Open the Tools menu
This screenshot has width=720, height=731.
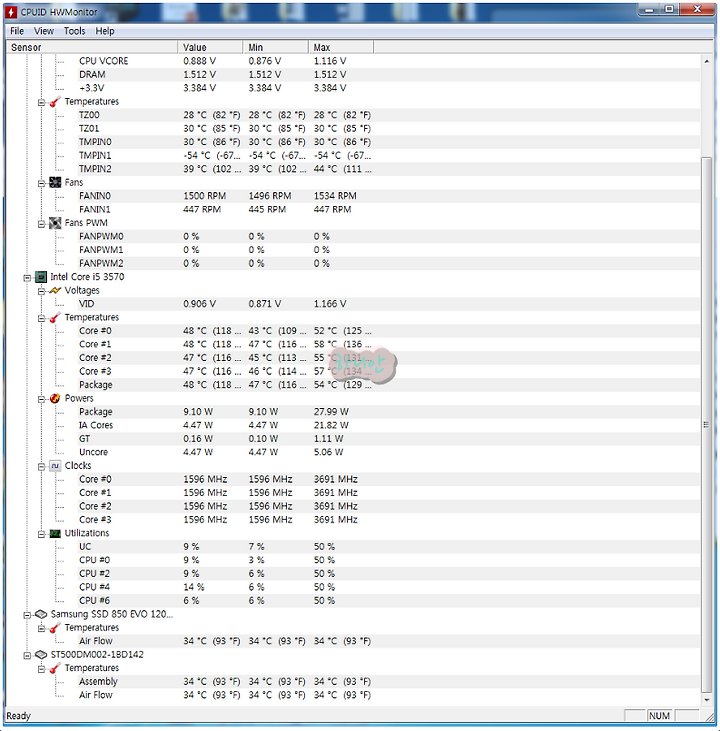[x=75, y=31]
